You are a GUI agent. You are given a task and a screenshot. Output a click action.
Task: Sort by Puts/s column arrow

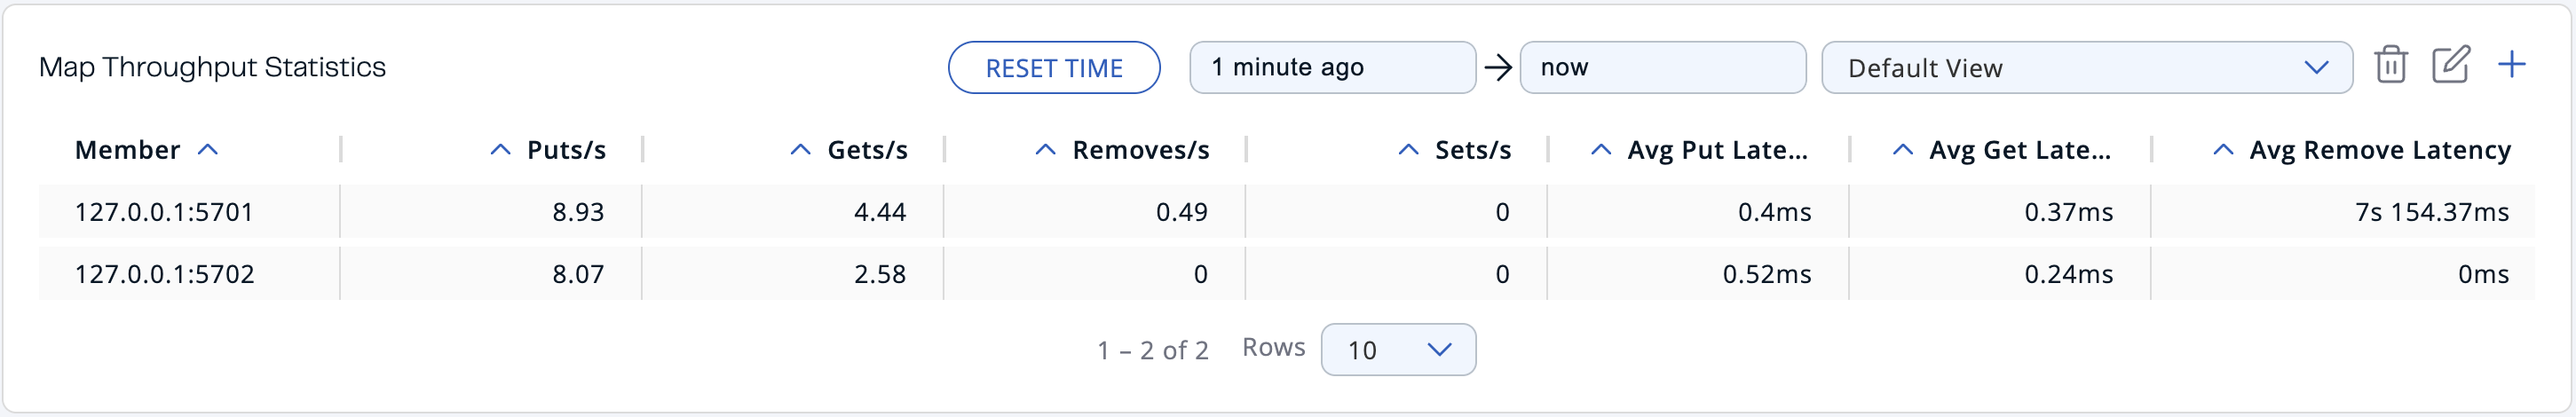[500, 150]
